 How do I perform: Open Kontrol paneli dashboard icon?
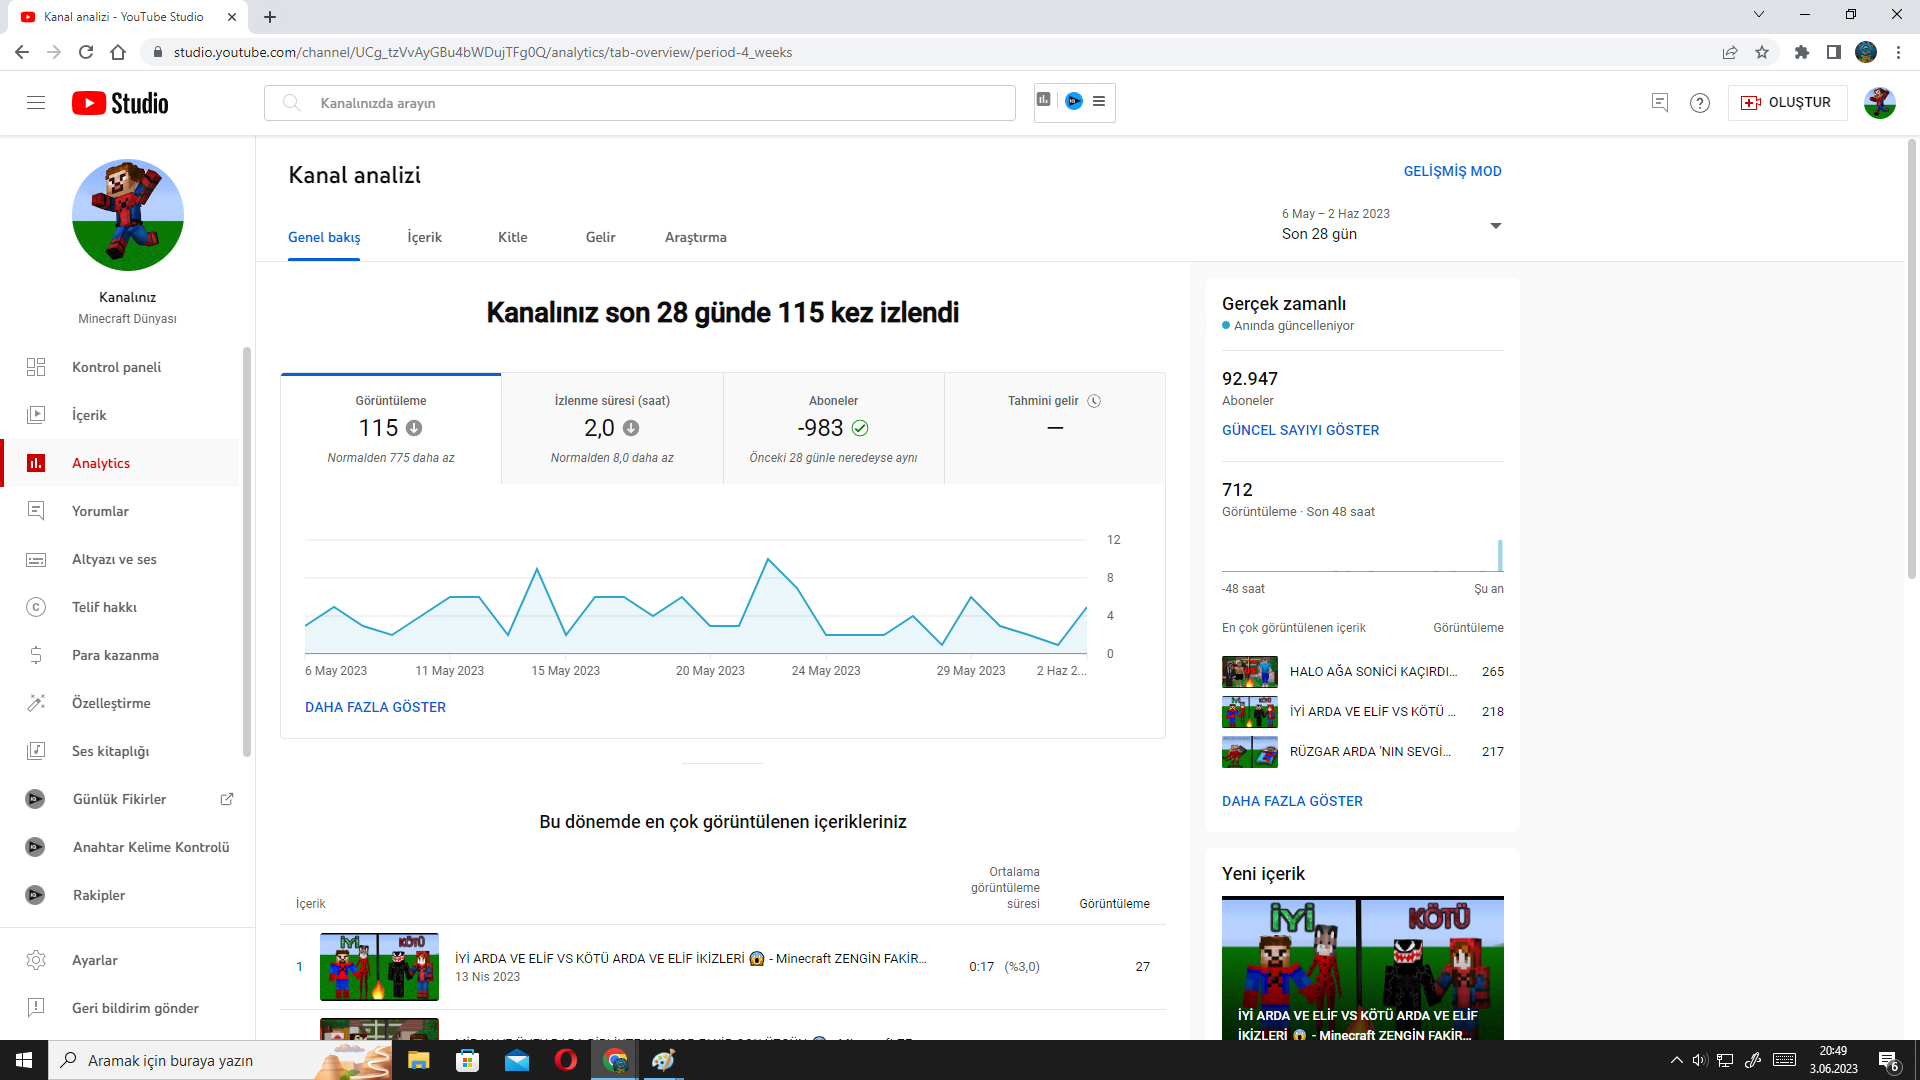[36, 367]
